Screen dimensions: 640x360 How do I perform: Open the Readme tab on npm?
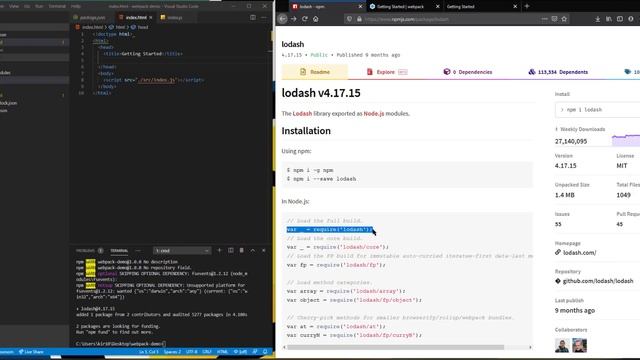point(315,72)
